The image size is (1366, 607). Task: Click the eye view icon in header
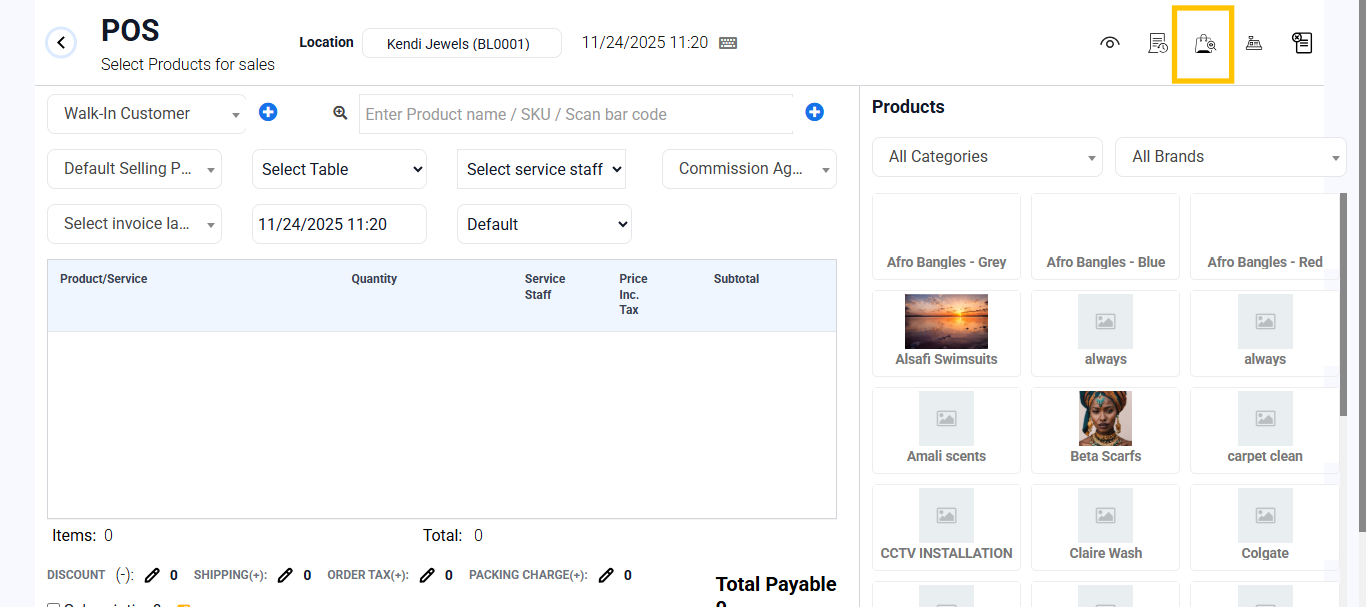pos(1109,43)
